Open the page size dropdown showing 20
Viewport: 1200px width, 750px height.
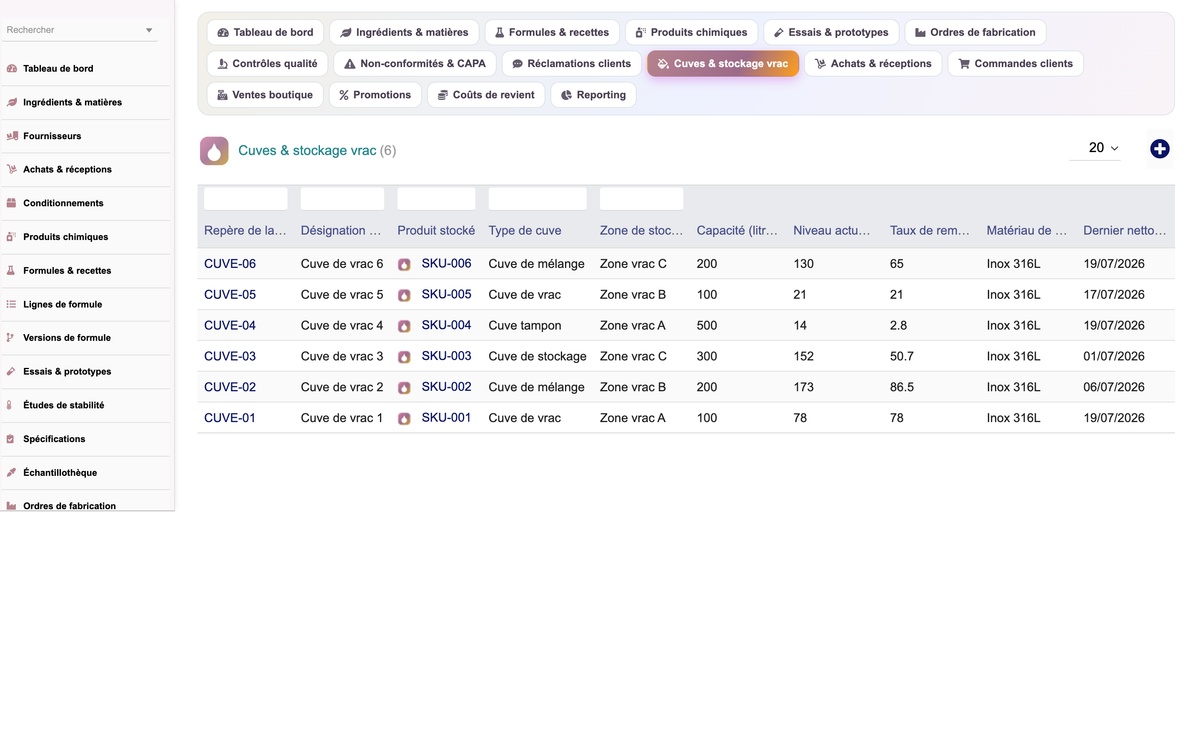(1095, 148)
